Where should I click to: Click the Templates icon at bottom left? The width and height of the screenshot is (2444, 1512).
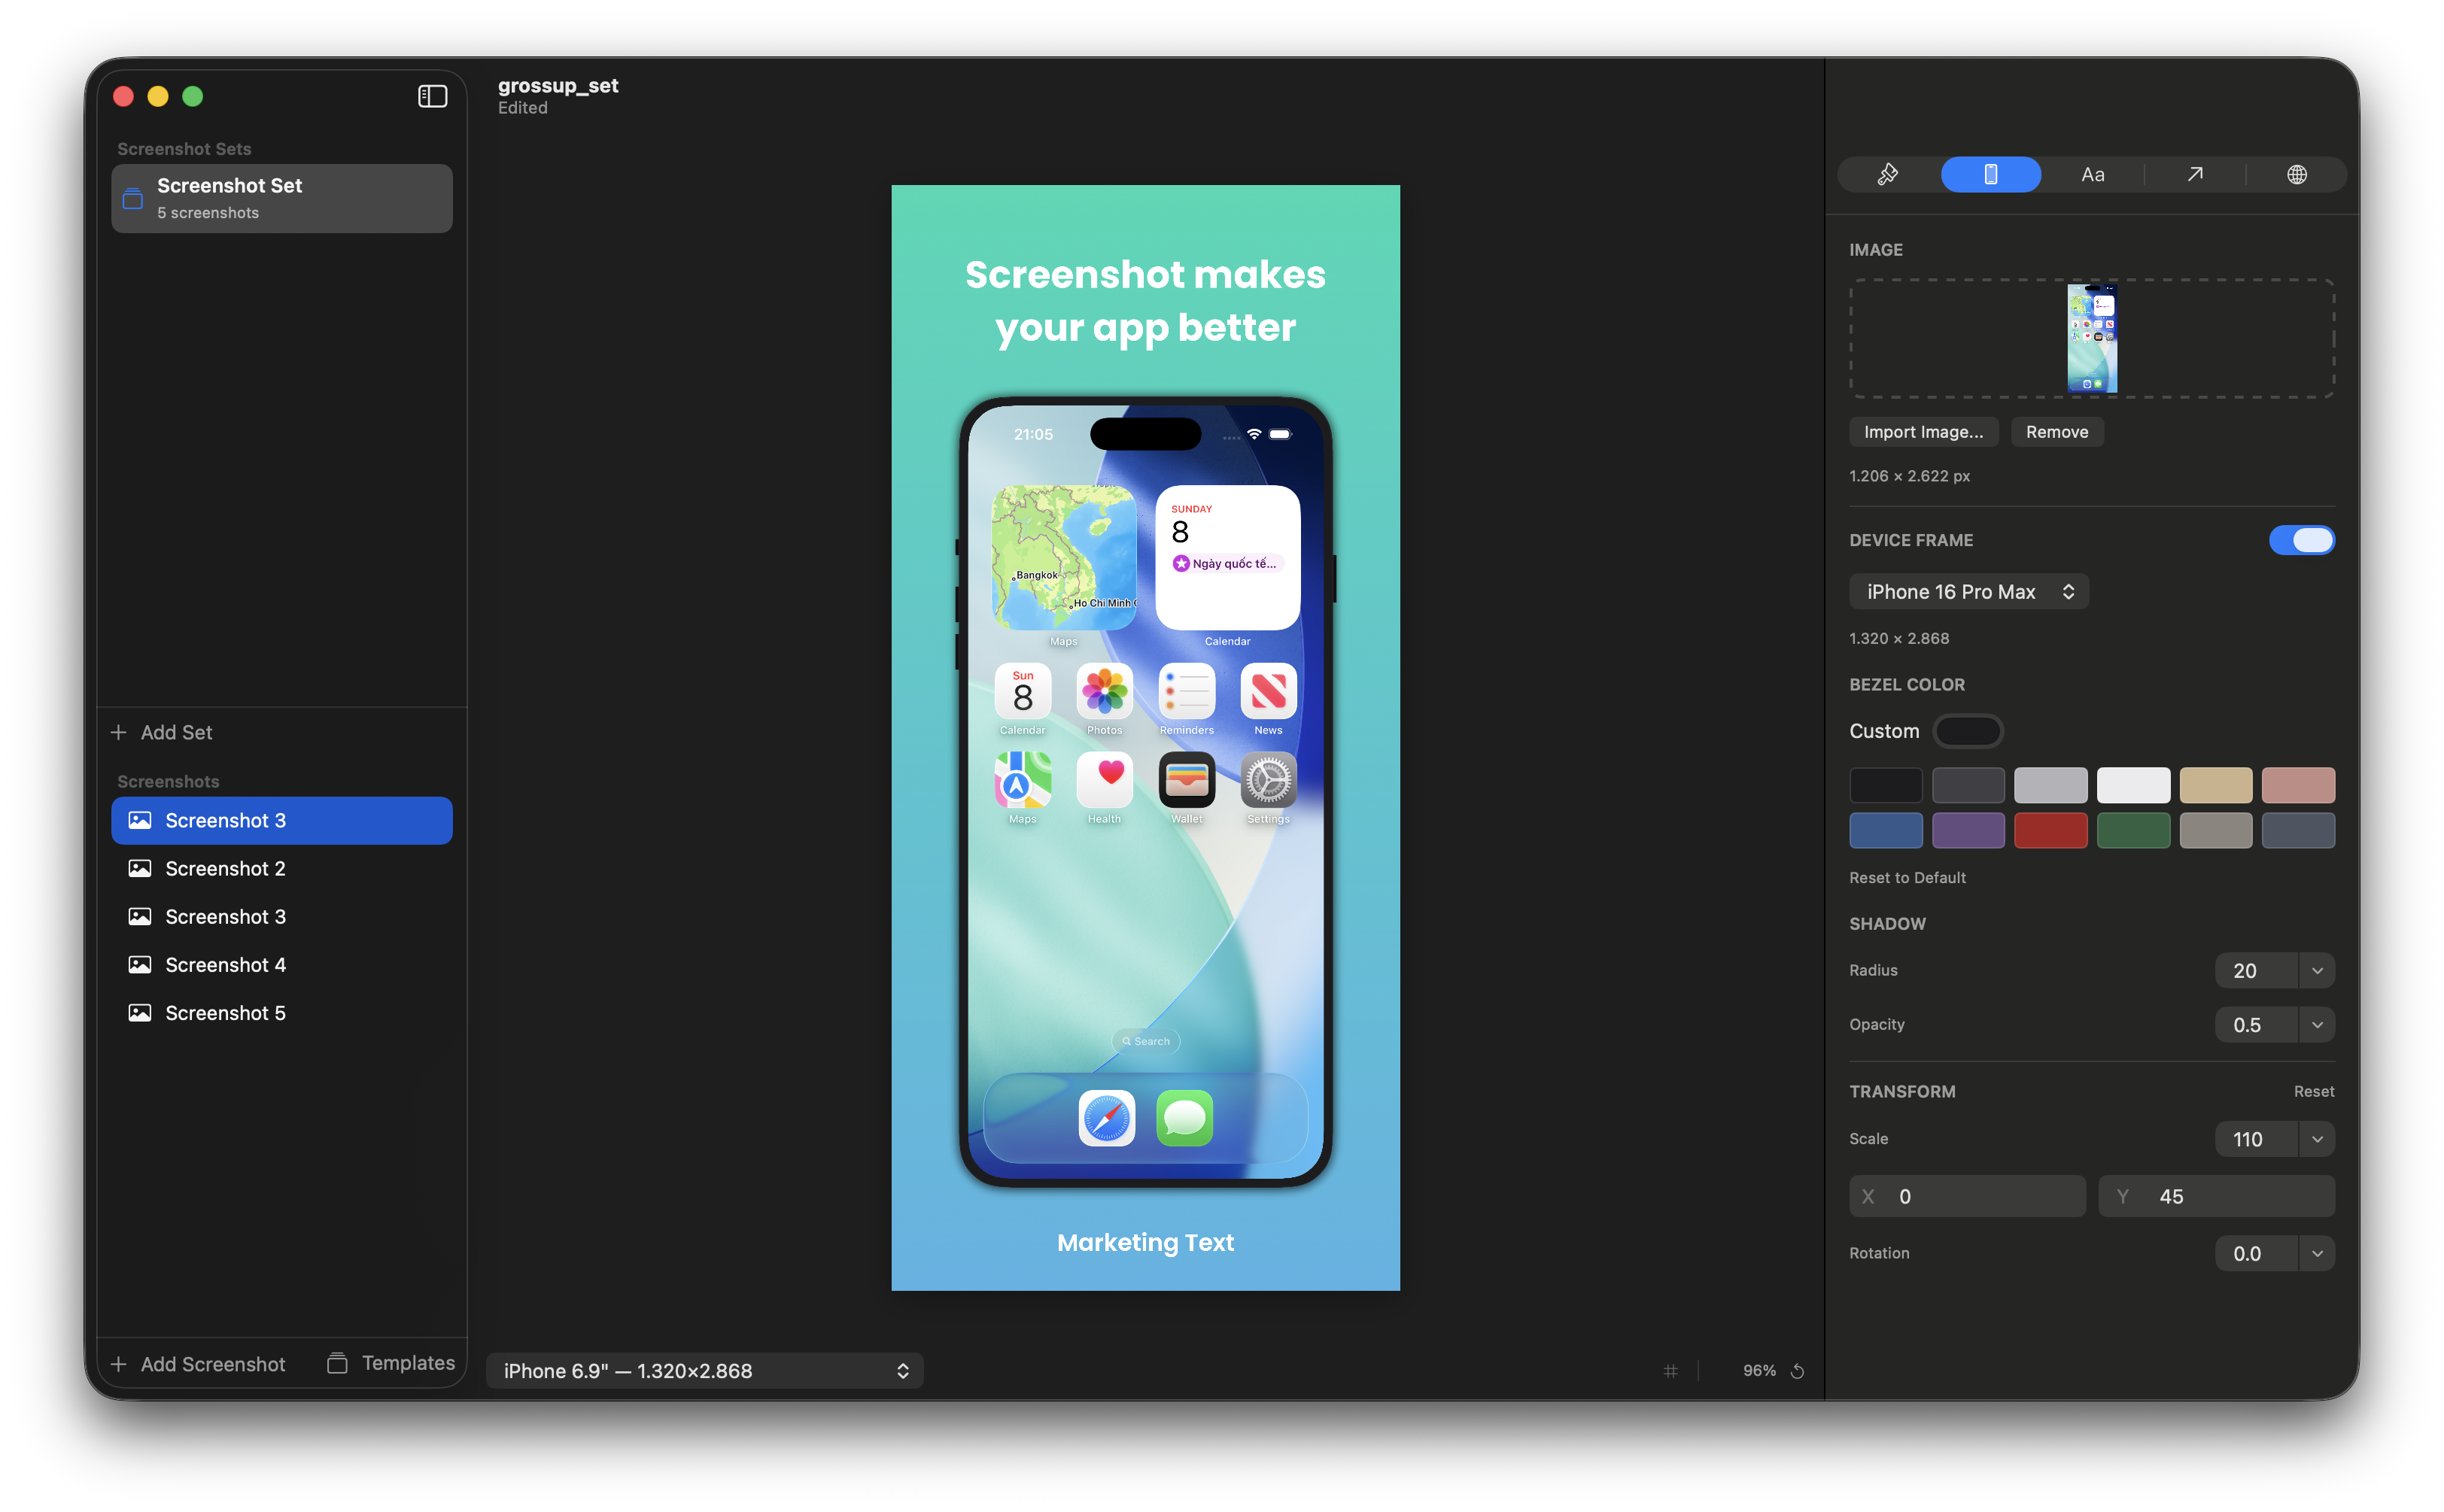click(339, 1363)
